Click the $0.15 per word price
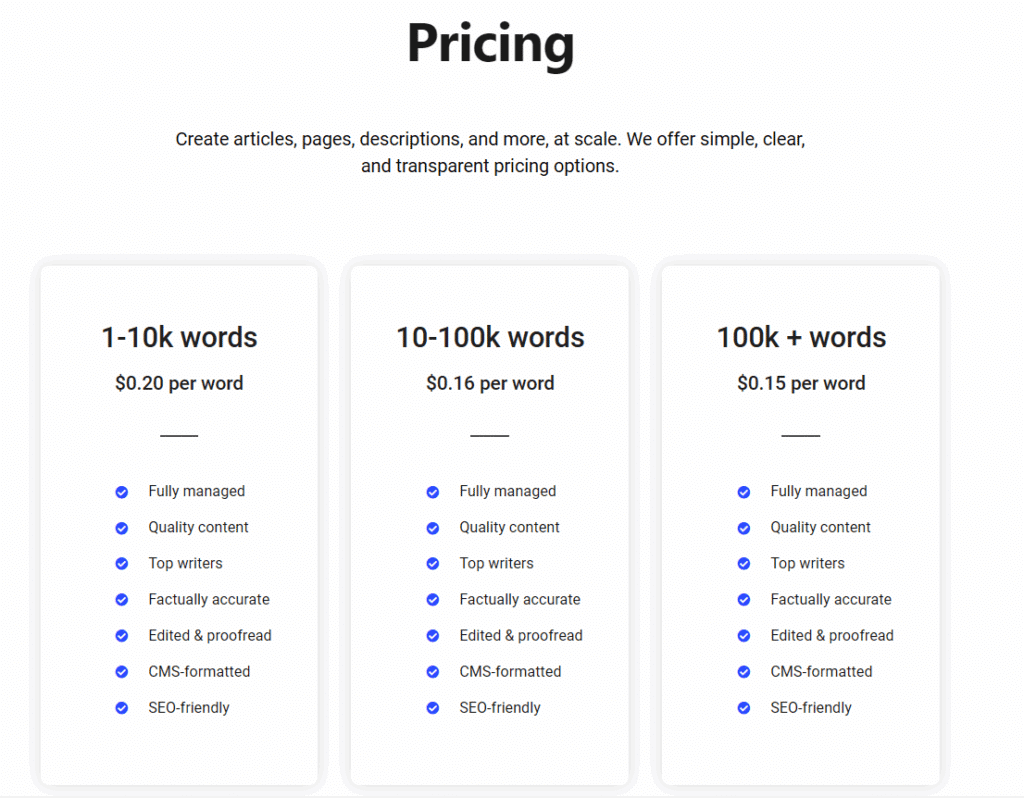Viewport: 1024px width, 798px height. click(801, 383)
